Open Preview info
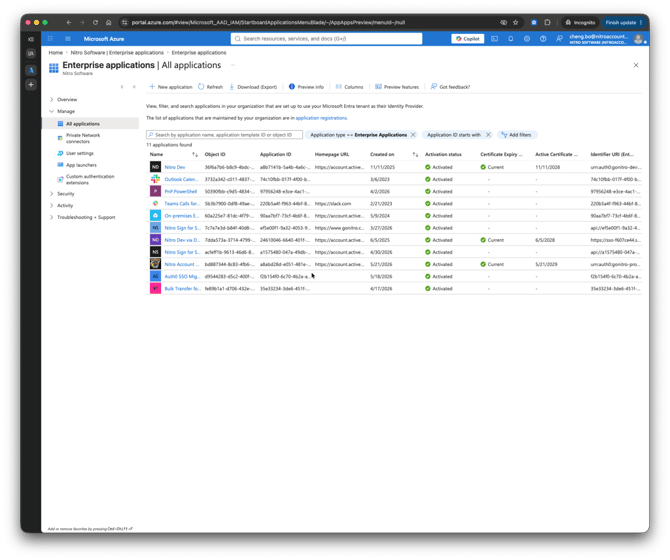Screen dimensions: 670x560 (x=306, y=87)
